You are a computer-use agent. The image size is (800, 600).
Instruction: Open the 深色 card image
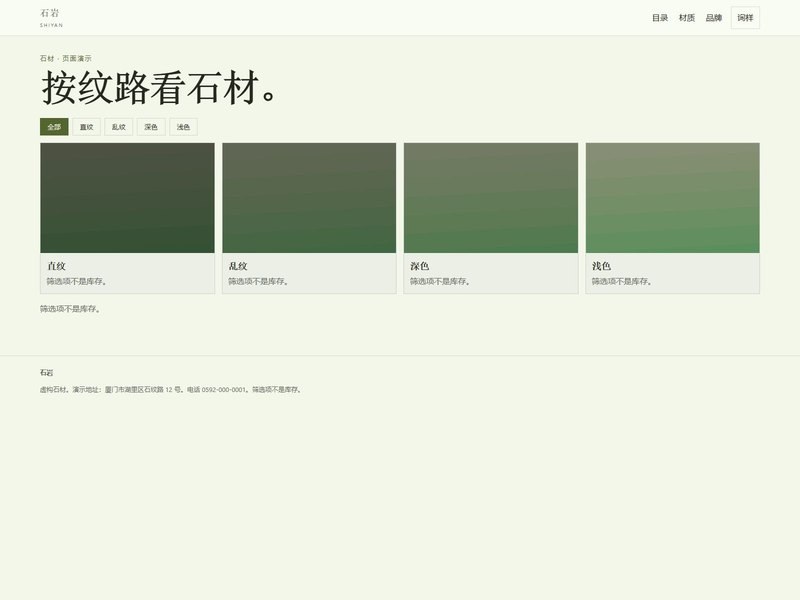(x=491, y=198)
